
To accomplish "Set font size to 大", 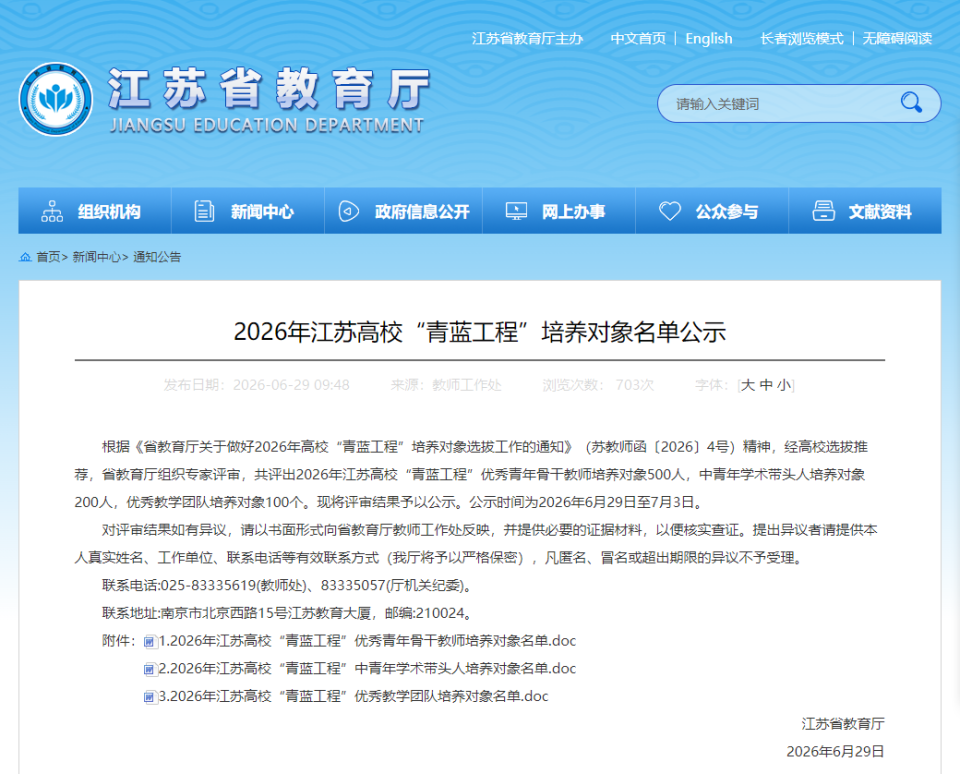I will coord(748,385).
